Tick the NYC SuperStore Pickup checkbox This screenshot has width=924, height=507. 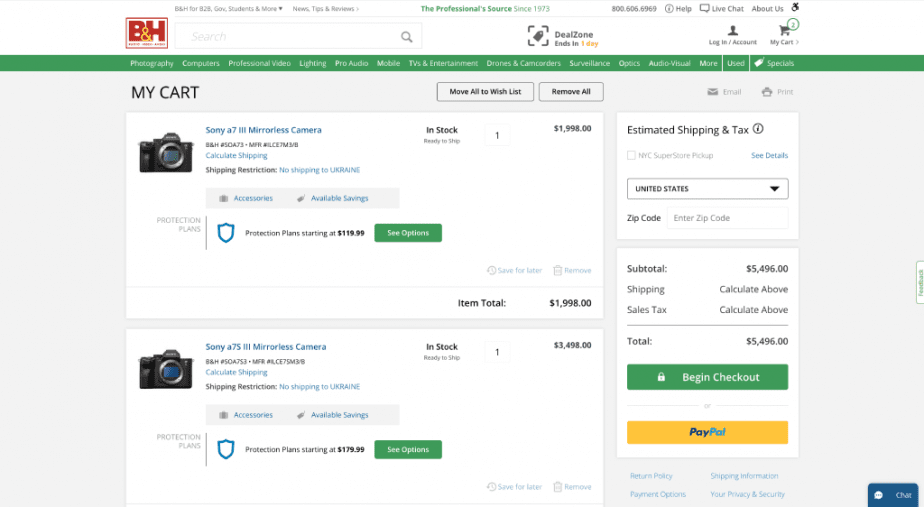(x=631, y=156)
